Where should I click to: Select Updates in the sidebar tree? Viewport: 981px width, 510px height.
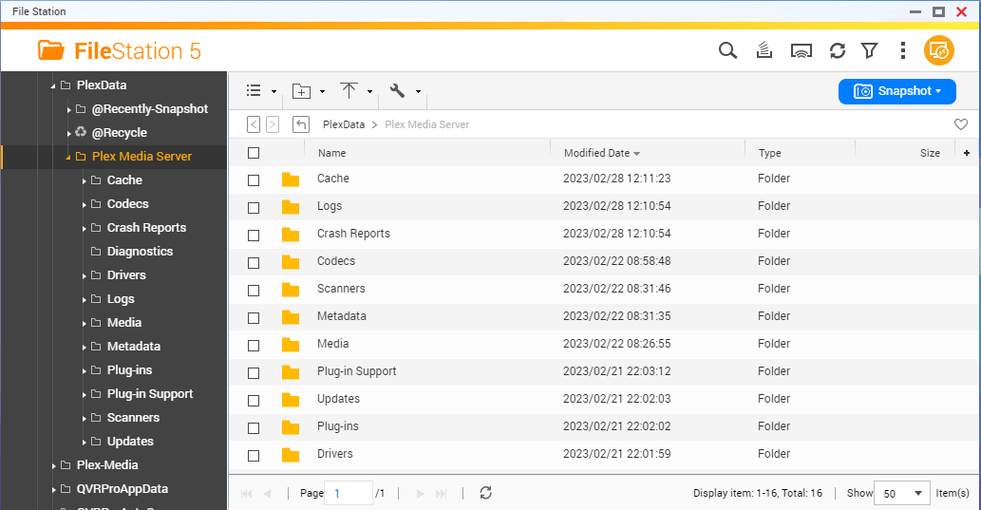tap(130, 442)
